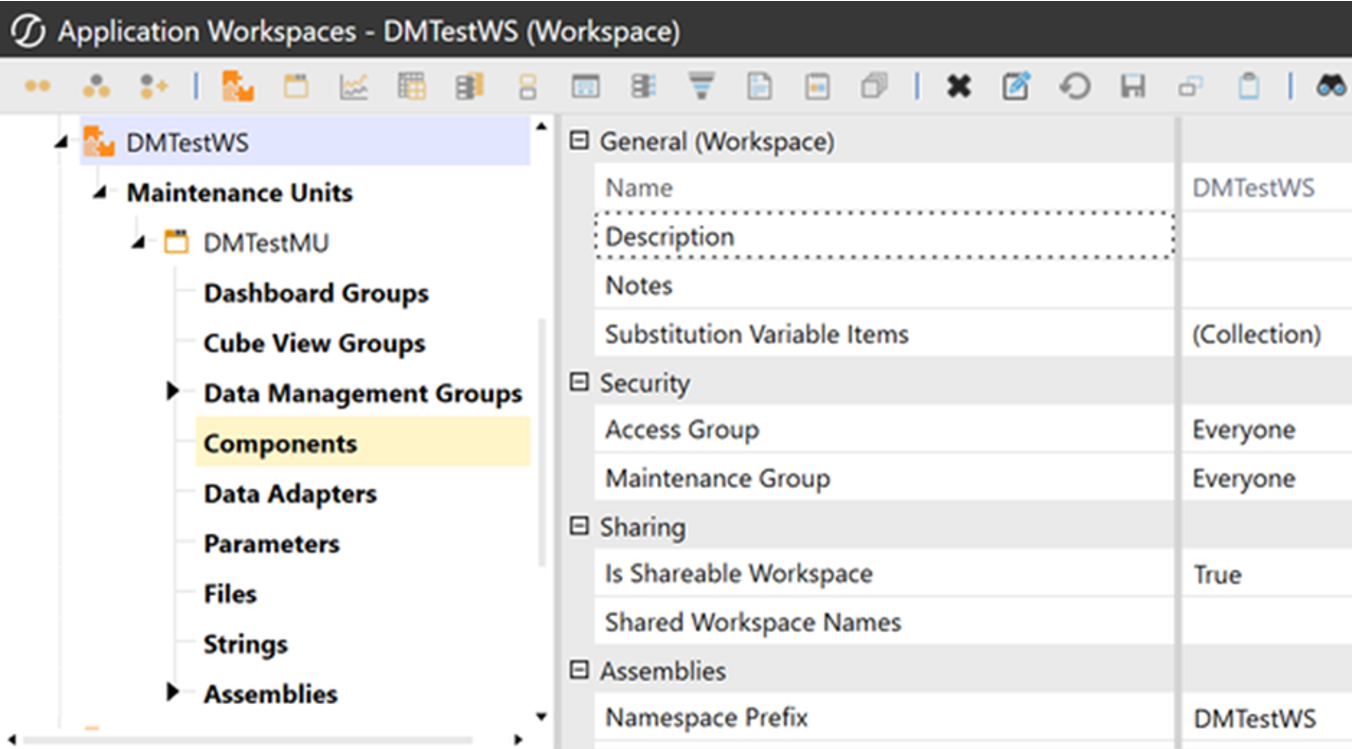Click the circular arrow refresh icon

click(x=1074, y=88)
